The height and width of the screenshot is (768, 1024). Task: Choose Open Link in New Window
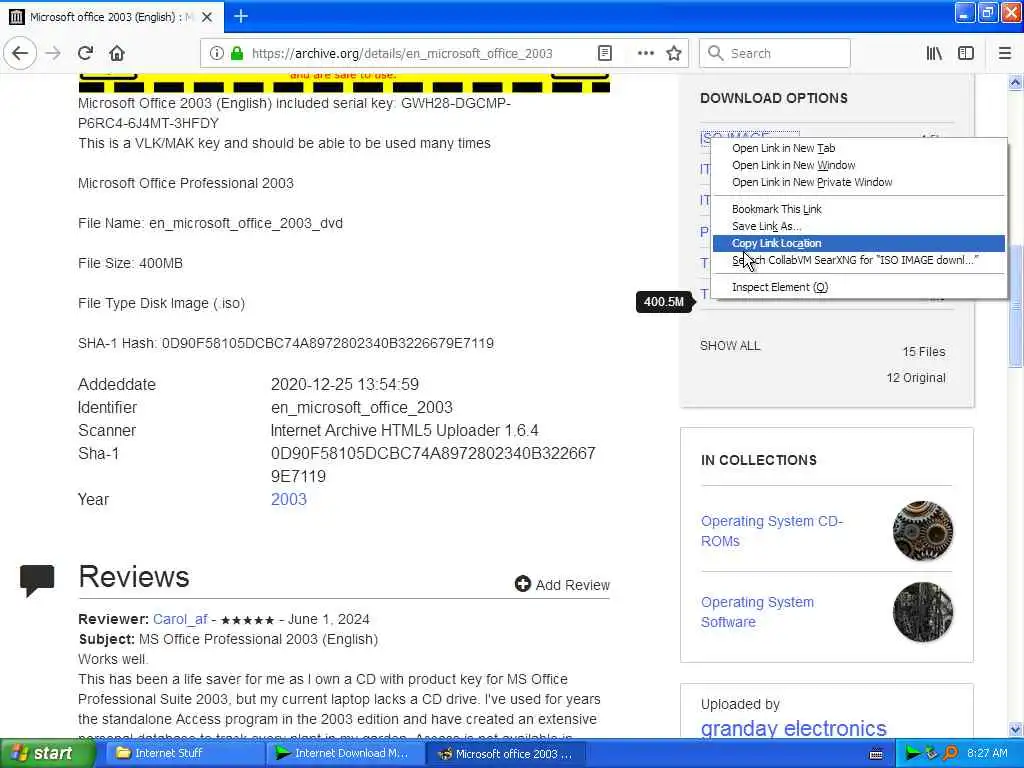point(859,165)
